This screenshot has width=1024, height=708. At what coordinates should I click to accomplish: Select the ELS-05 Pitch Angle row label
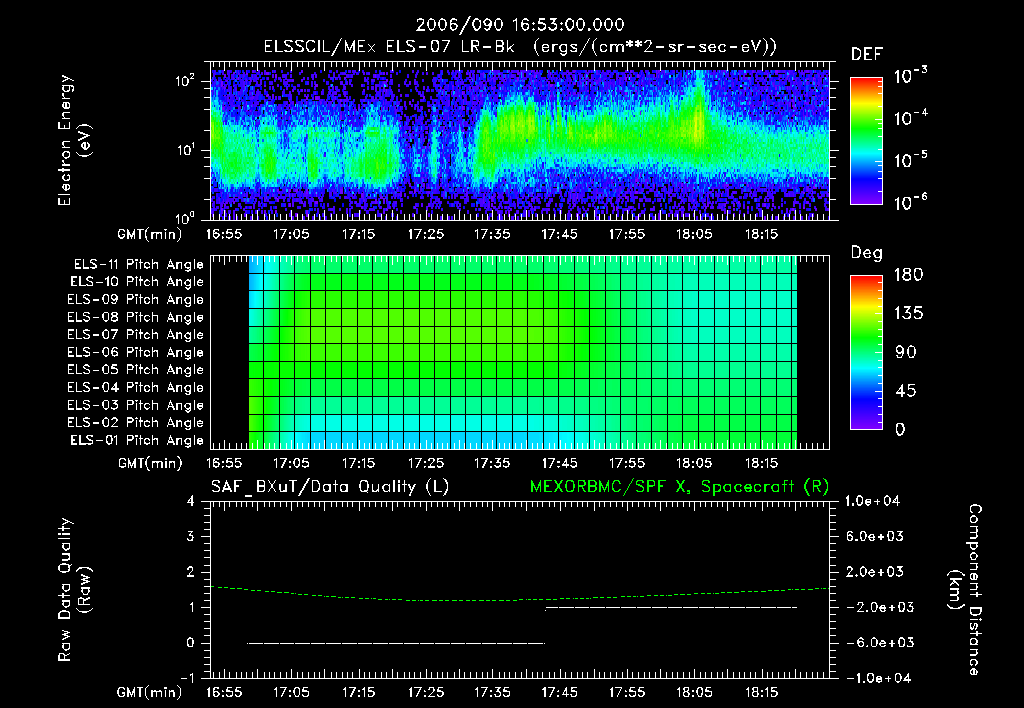[x=135, y=370]
